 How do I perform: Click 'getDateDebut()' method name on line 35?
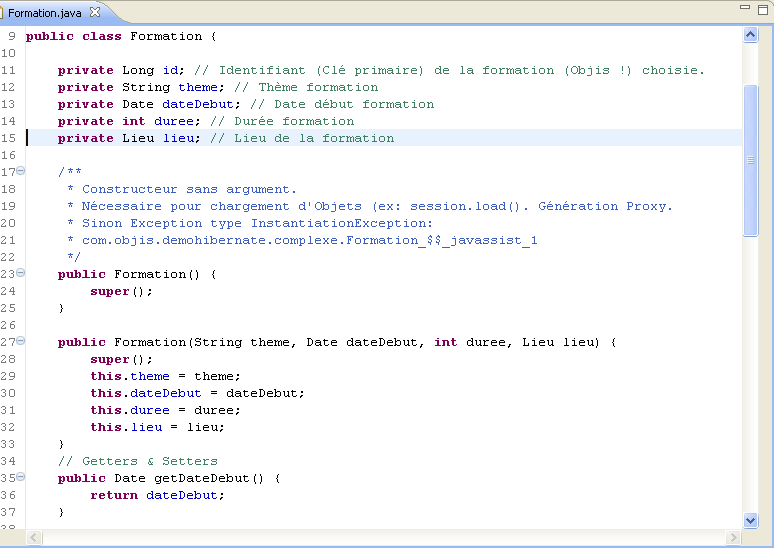tap(209, 478)
